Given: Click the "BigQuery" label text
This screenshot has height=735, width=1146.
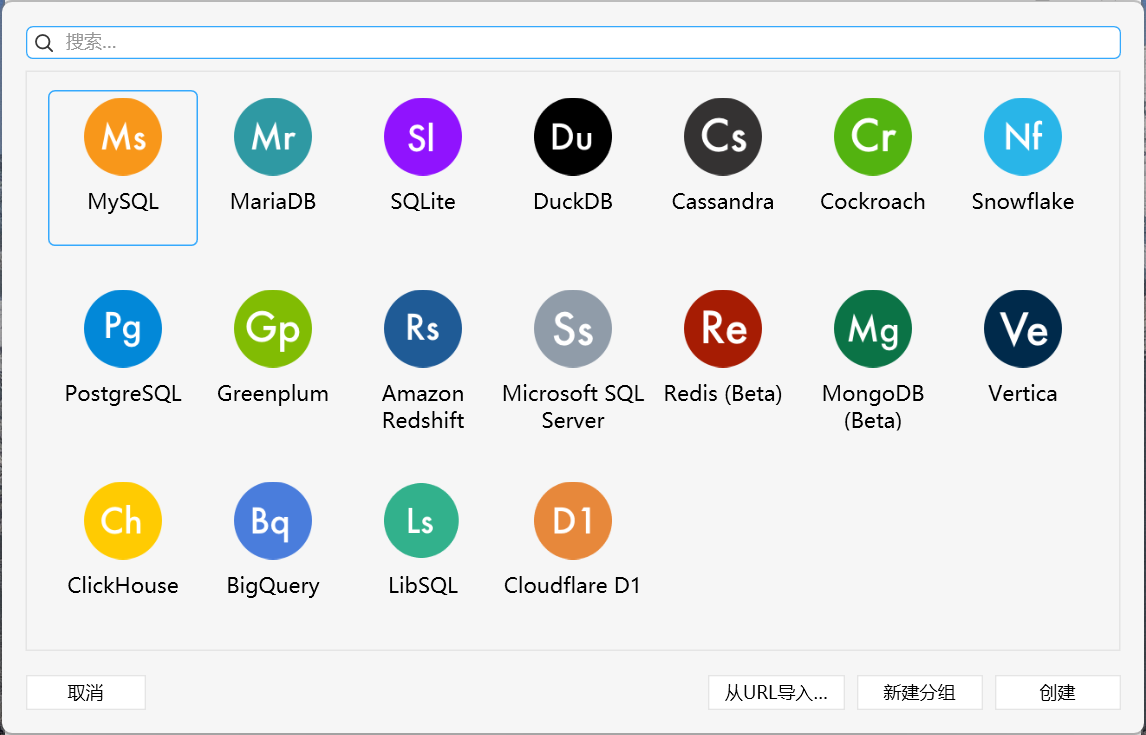Looking at the screenshot, I should tap(273, 586).
